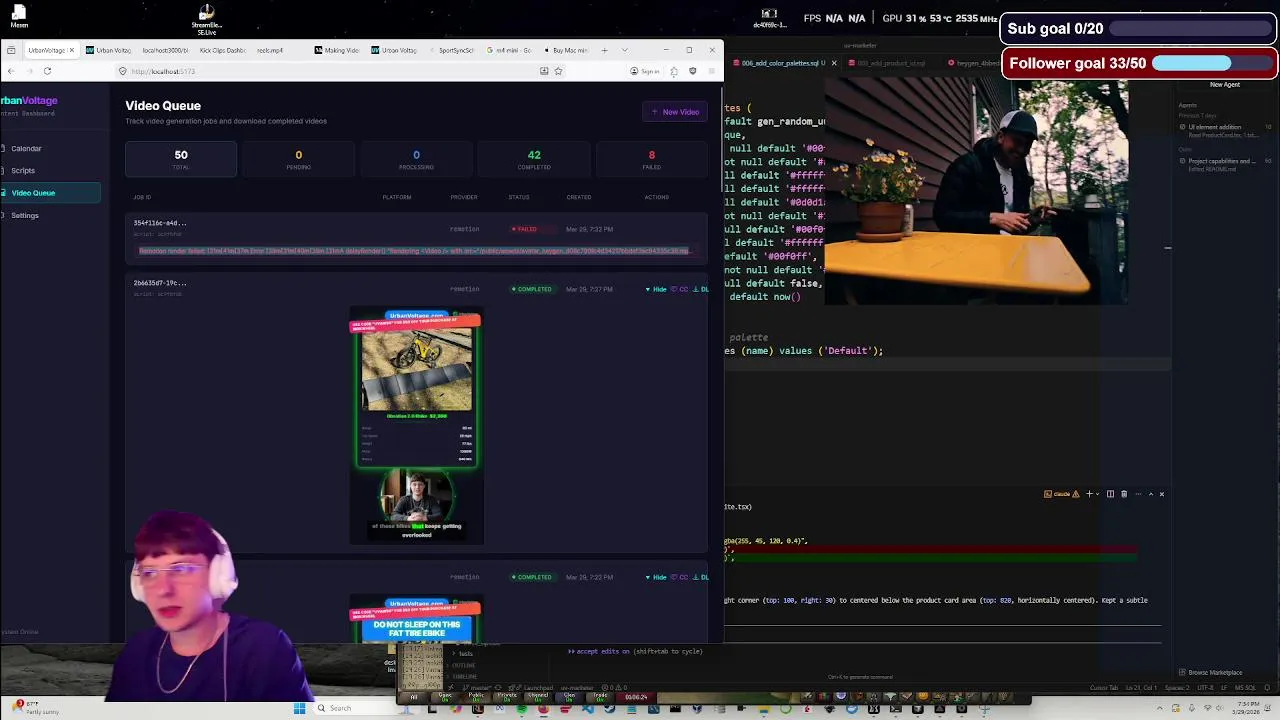Screen dimensions: 1280x720
Task: Filter queue by the 42 Completed card
Action: (534, 159)
